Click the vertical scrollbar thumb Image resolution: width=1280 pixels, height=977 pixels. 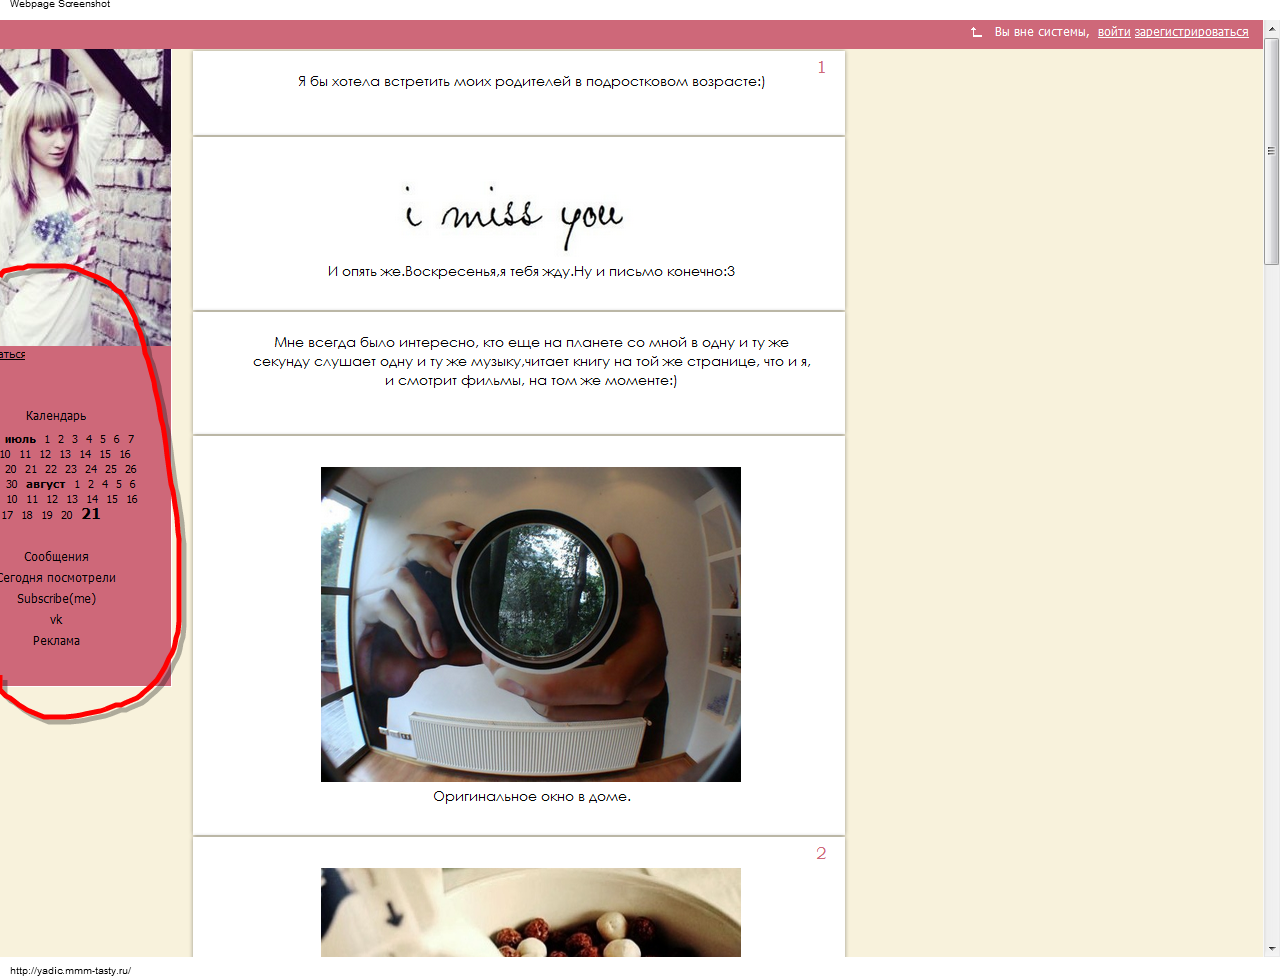(1272, 152)
